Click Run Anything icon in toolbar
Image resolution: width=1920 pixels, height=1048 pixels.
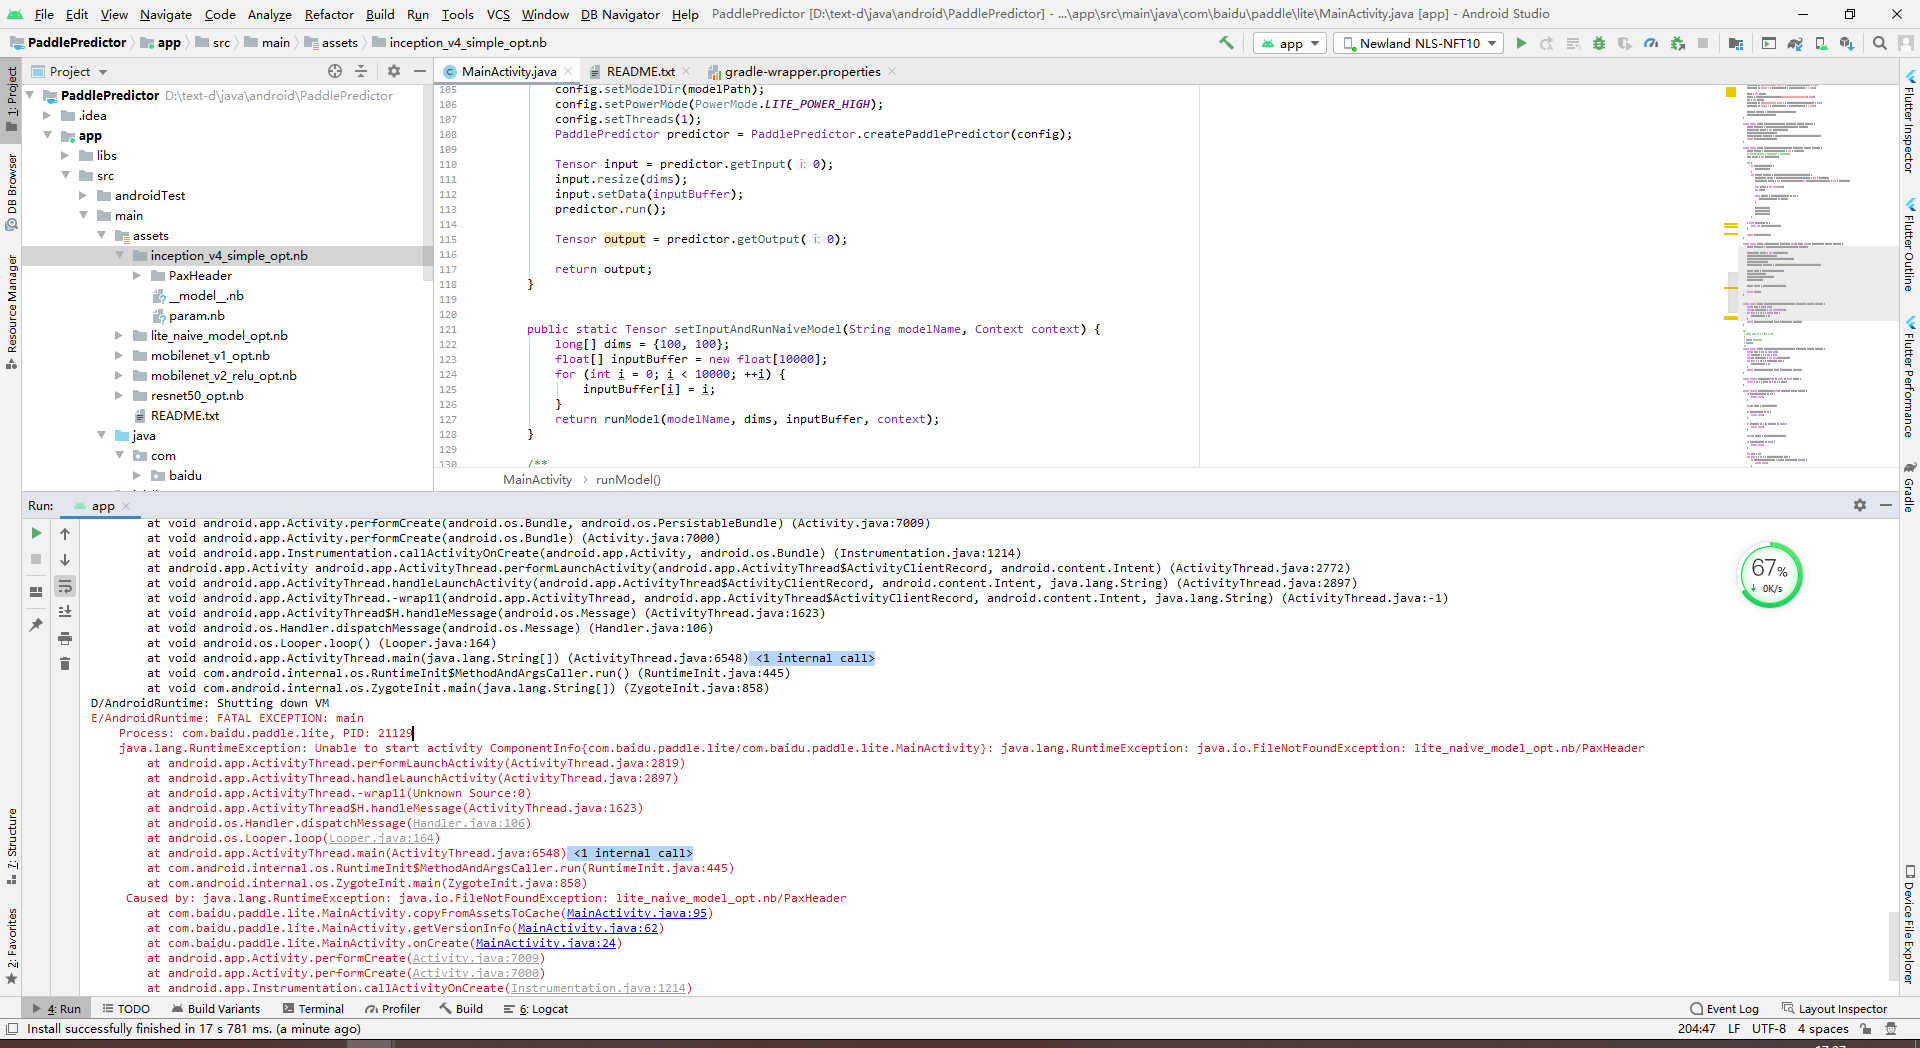point(1769,43)
